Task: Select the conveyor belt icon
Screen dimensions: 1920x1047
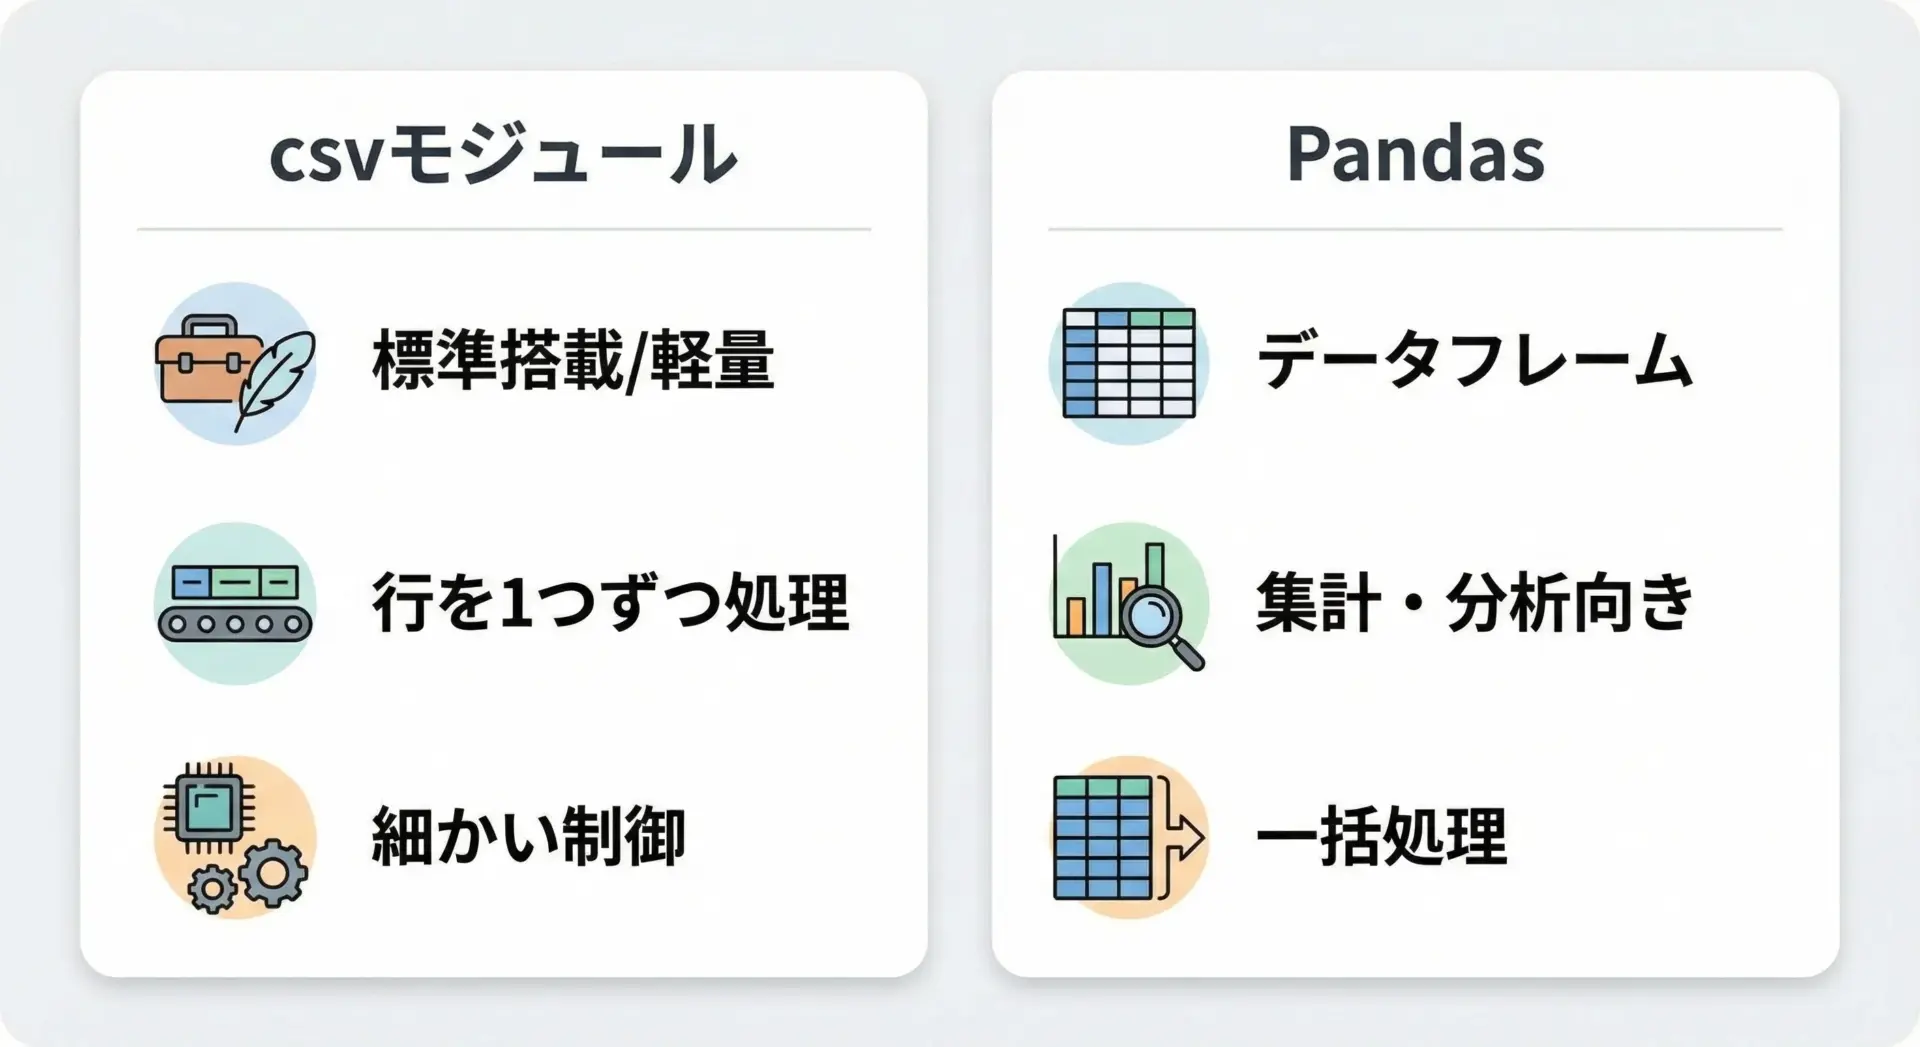Action: pyautogui.click(x=235, y=603)
